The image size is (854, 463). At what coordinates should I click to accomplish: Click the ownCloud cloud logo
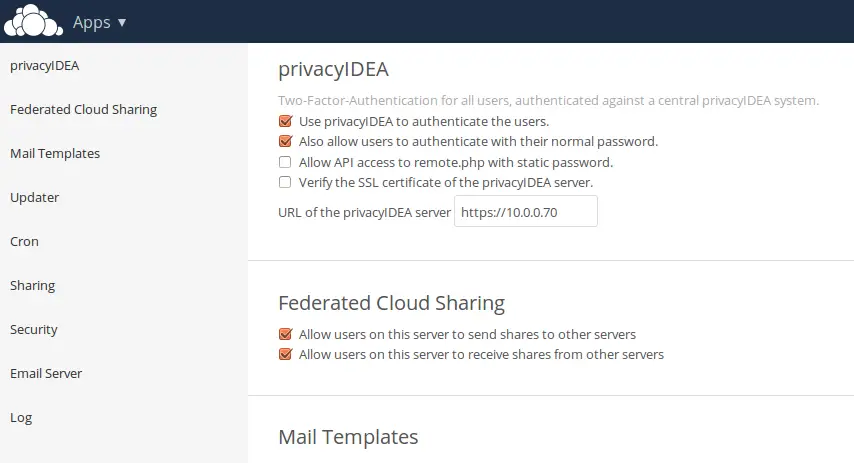pos(33,21)
